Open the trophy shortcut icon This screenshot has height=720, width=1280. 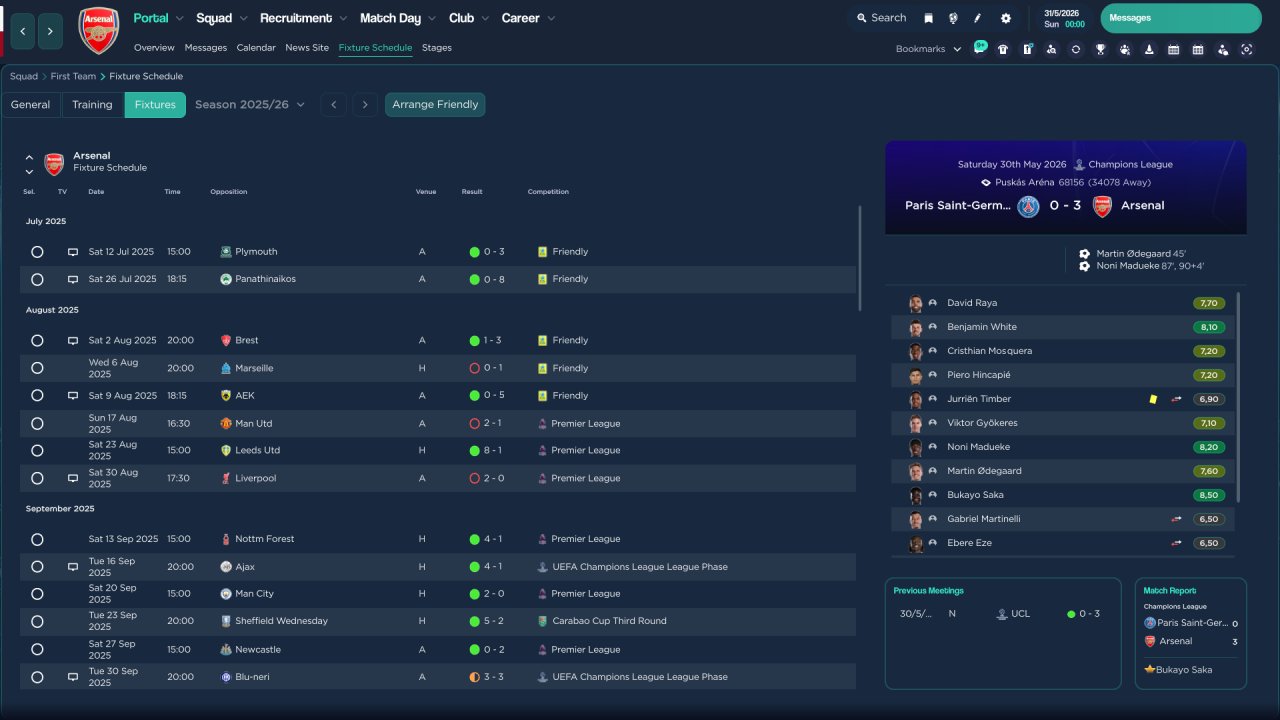pos(1100,49)
